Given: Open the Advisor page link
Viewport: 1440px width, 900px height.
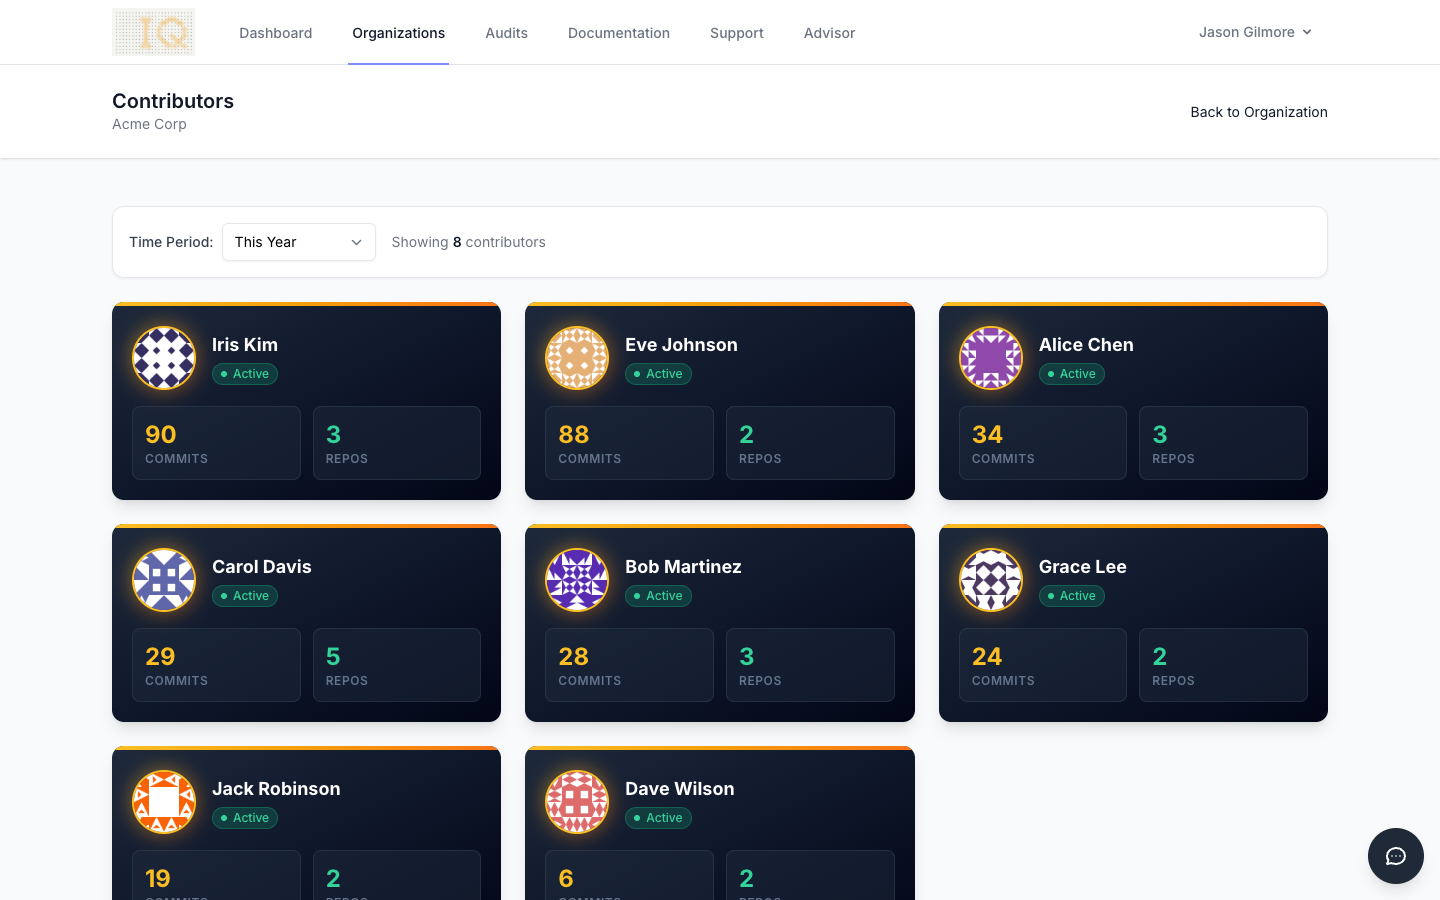Looking at the screenshot, I should 829,33.
